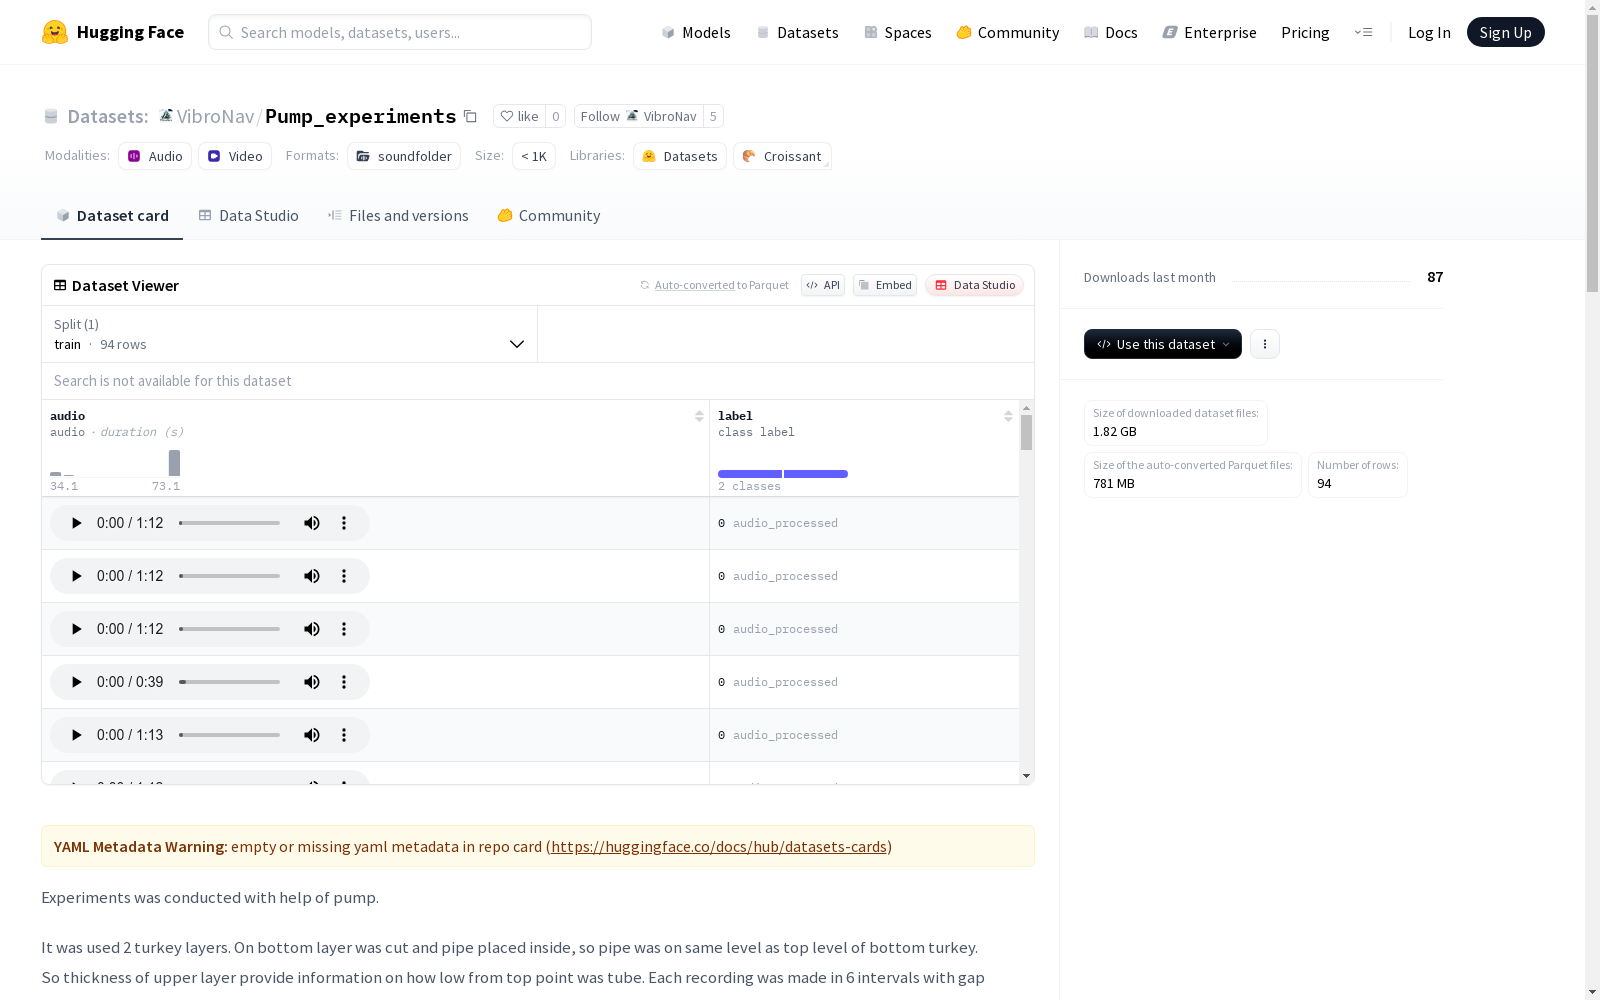Open the extra navigation menu icon
This screenshot has height=1000, width=1600.
1363,32
